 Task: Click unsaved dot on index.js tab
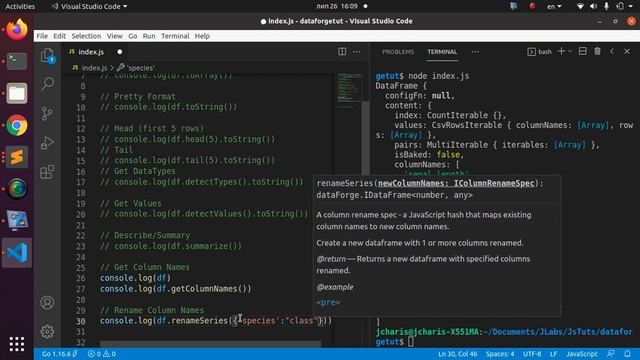click(120, 52)
